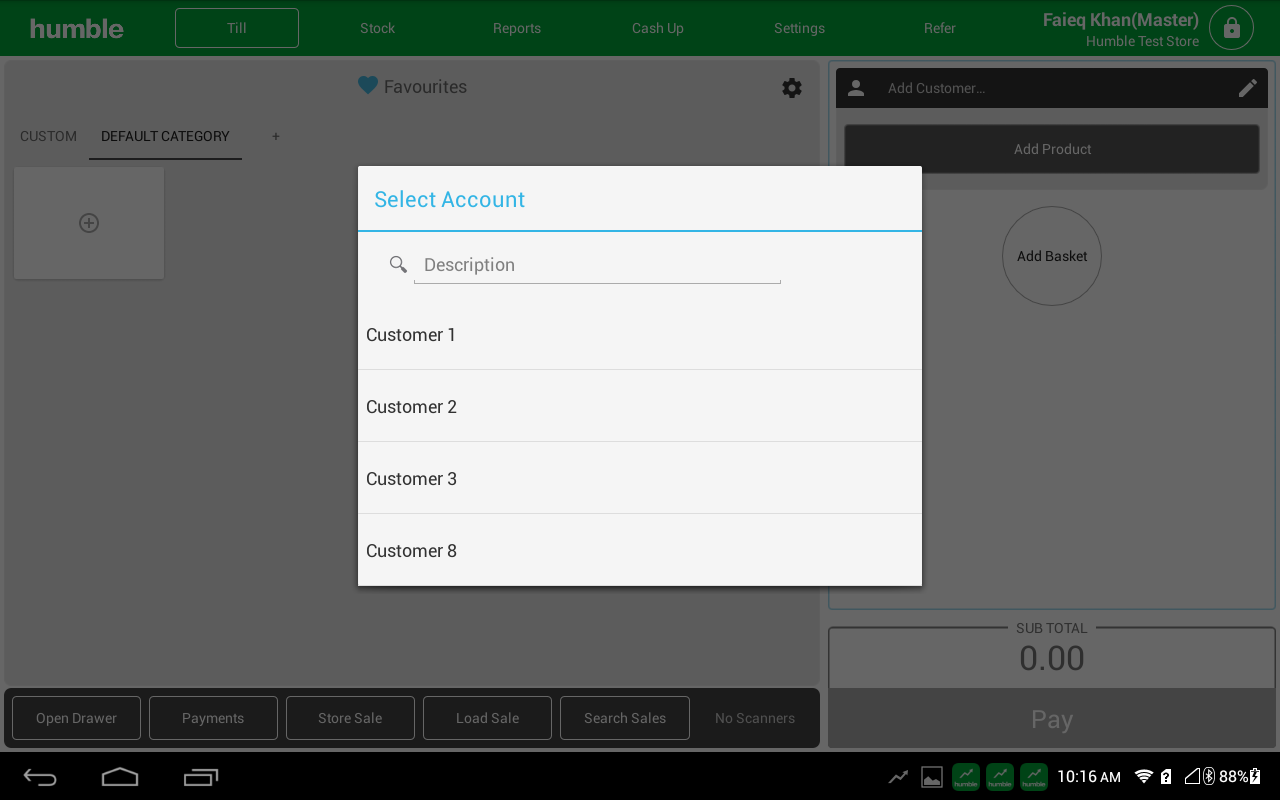Tap the Android recent apps button
Image resolution: width=1280 pixels, height=800 pixels.
coord(201,777)
